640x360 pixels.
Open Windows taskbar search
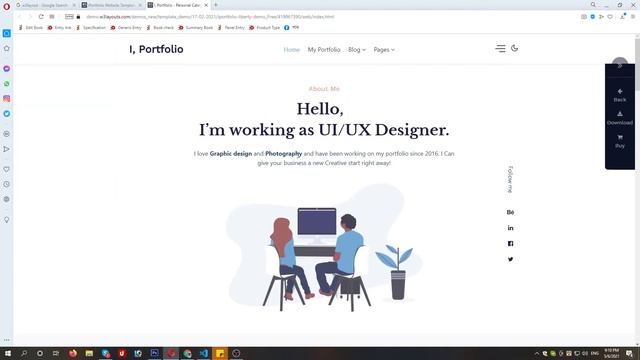[24, 353]
